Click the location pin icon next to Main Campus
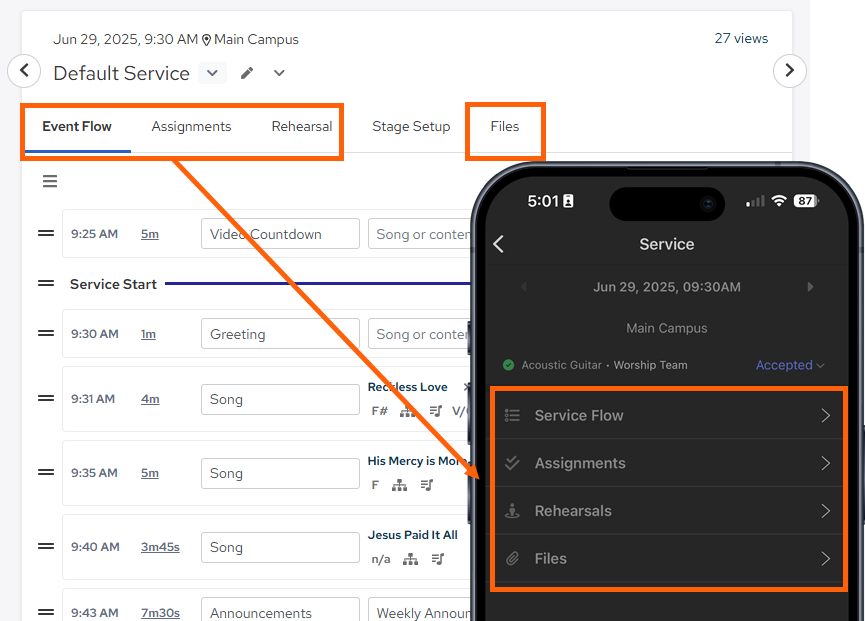The image size is (865, 621). click(x=205, y=40)
